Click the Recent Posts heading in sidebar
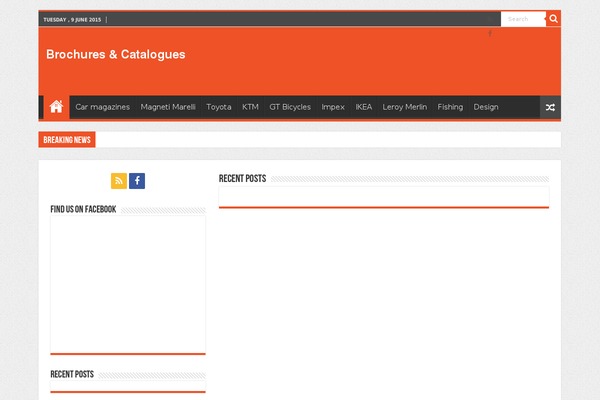This screenshot has width=600, height=400. (x=72, y=374)
